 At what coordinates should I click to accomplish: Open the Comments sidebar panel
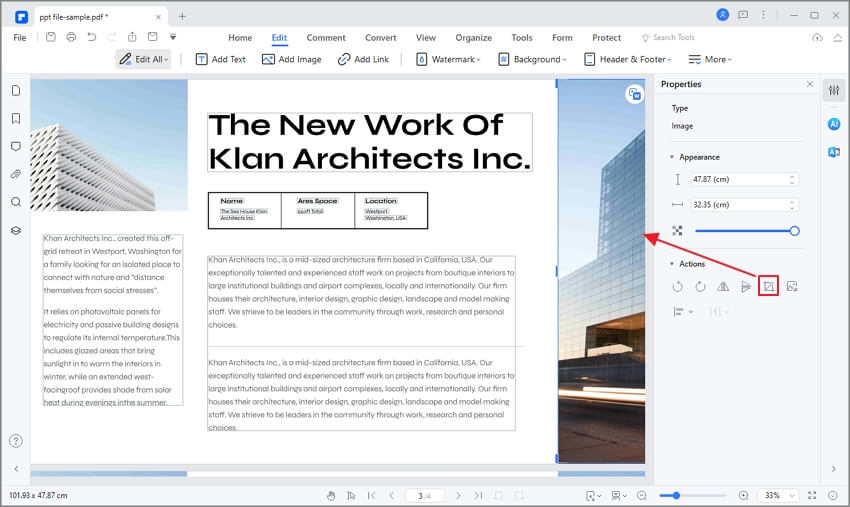(x=16, y=146)
